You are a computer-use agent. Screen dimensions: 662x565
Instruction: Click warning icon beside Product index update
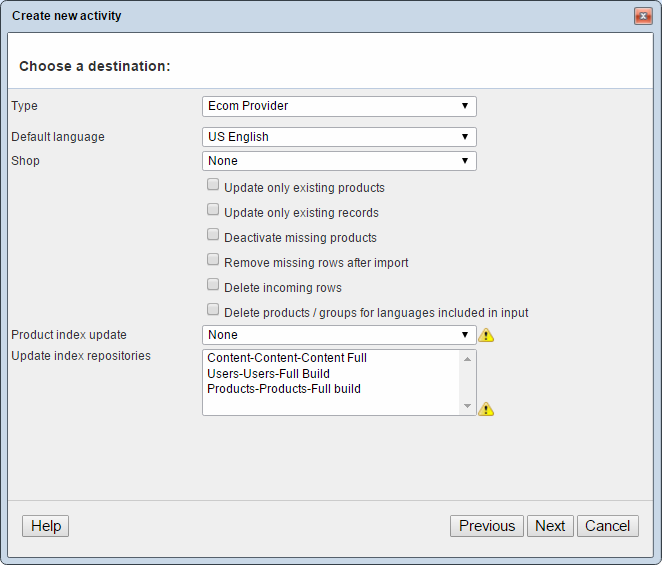[486, 335]
